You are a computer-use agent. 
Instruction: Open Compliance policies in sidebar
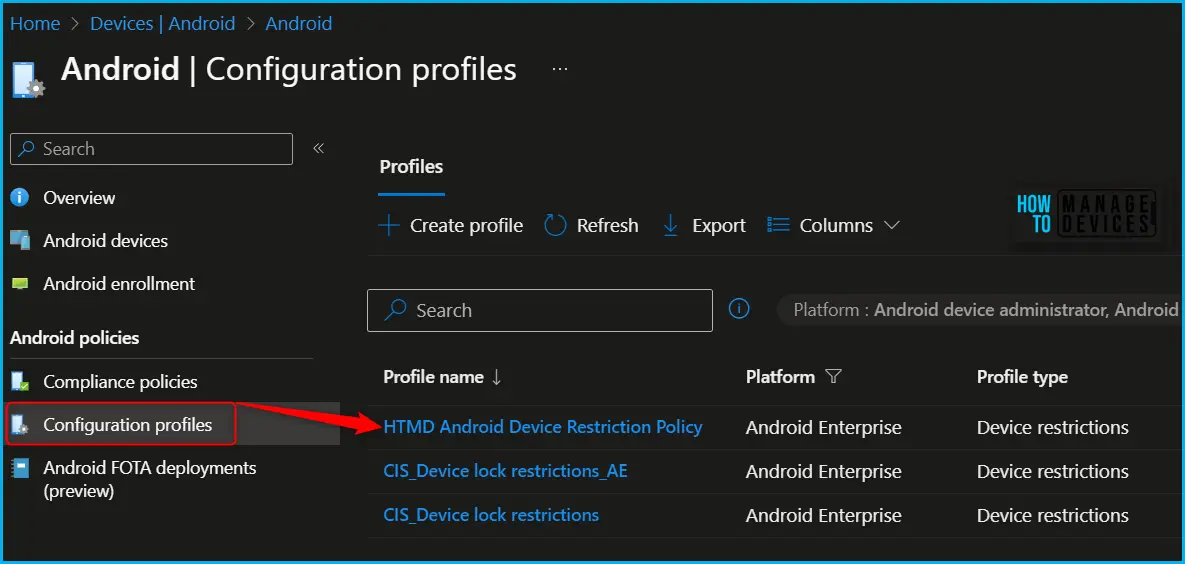pyautogui.click(x=120, y=382)
